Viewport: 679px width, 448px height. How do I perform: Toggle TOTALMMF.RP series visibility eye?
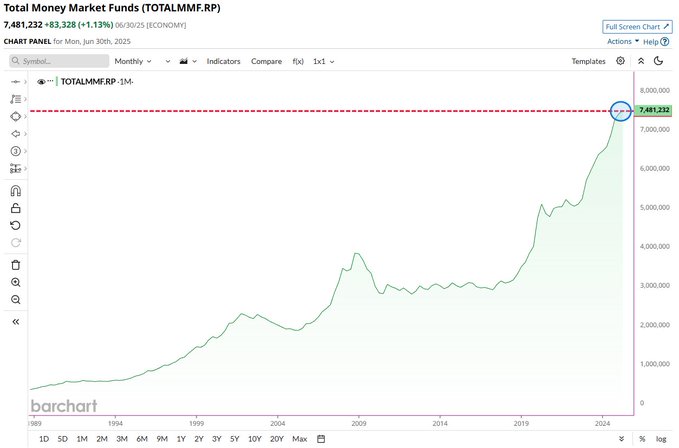click(x=41, y=82)
